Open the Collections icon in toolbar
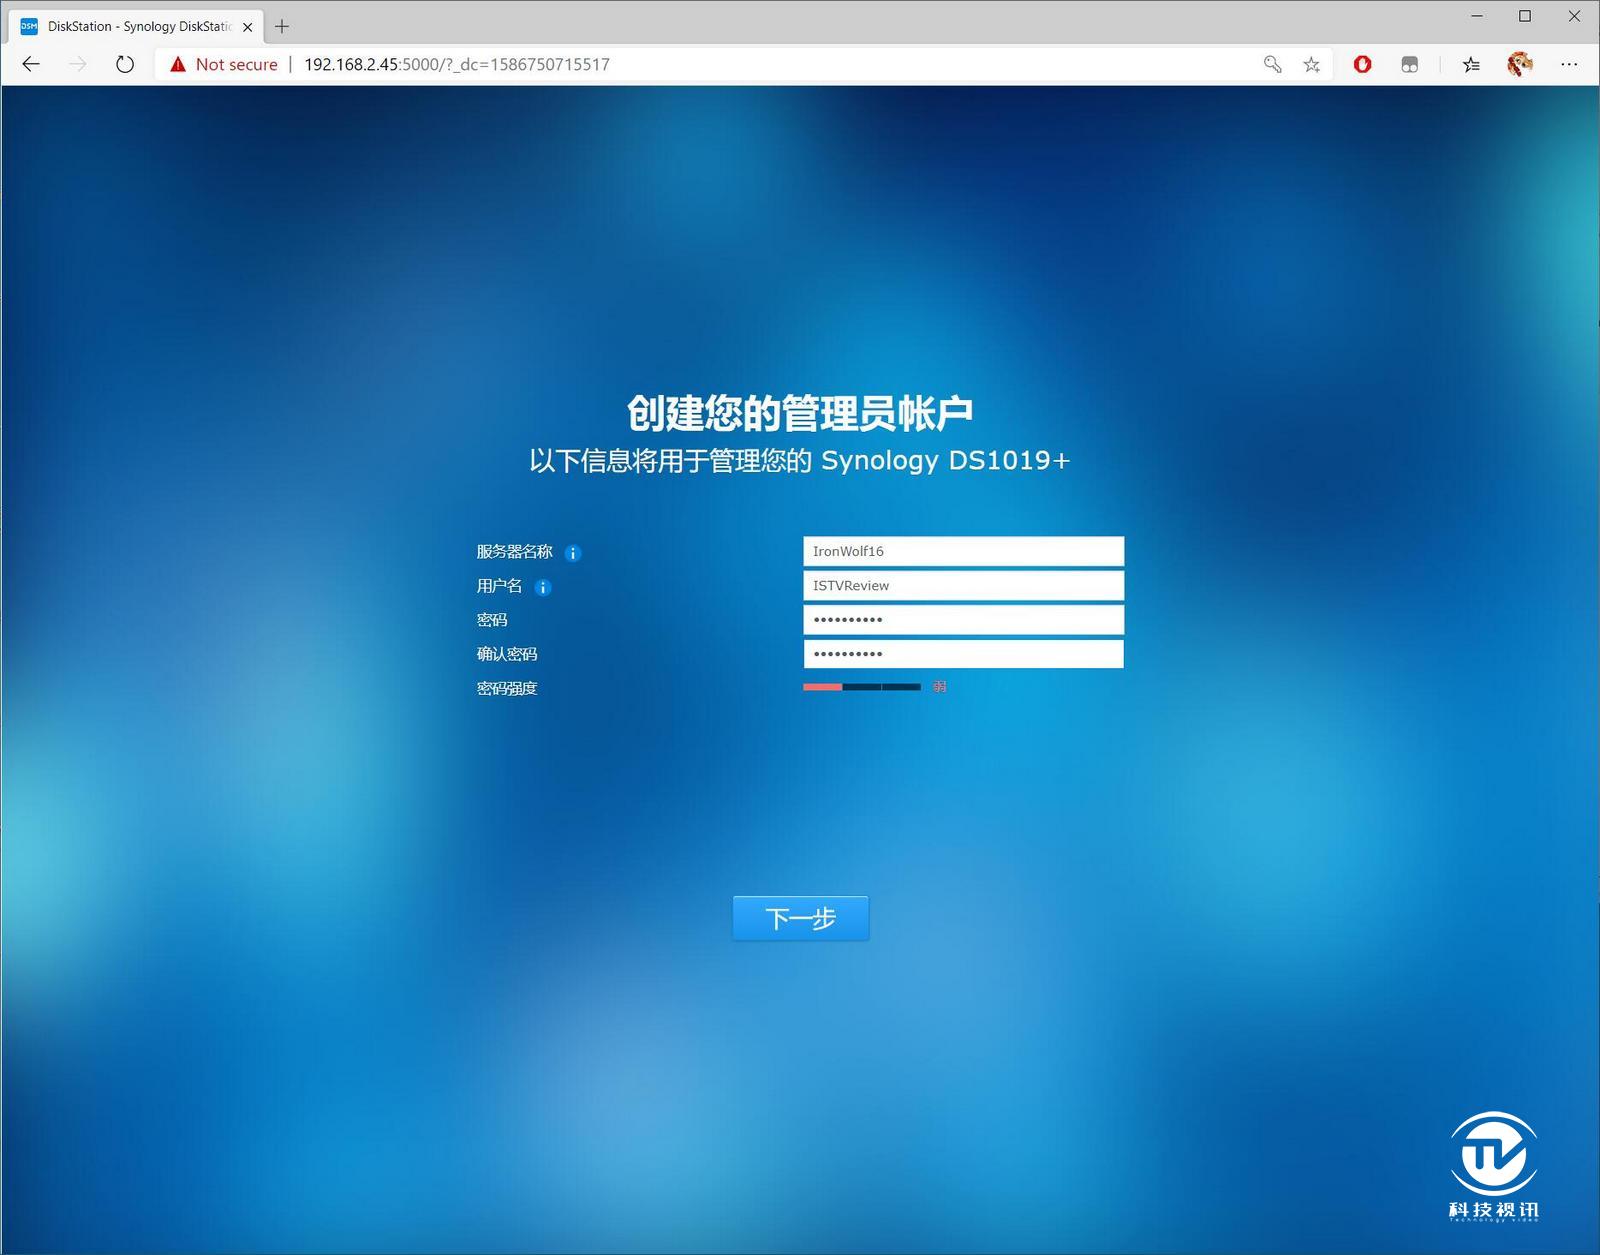 [1410, 64]
